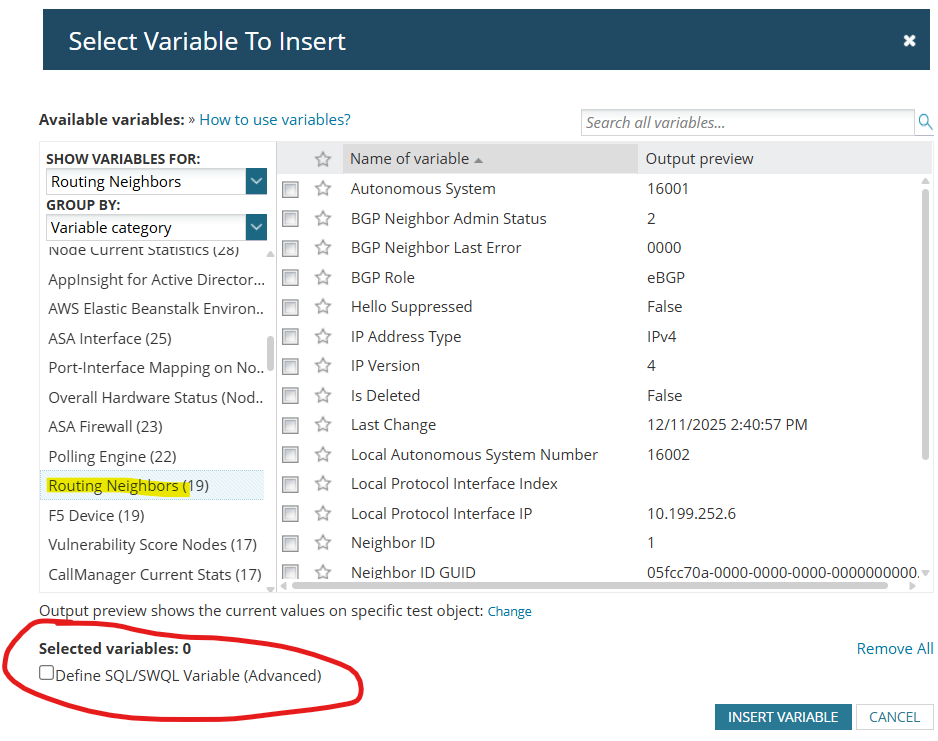The width and height of the screenshot is (938, 741).
Task: Check the Neighbor ID checkbox
Action: (291, 543)
